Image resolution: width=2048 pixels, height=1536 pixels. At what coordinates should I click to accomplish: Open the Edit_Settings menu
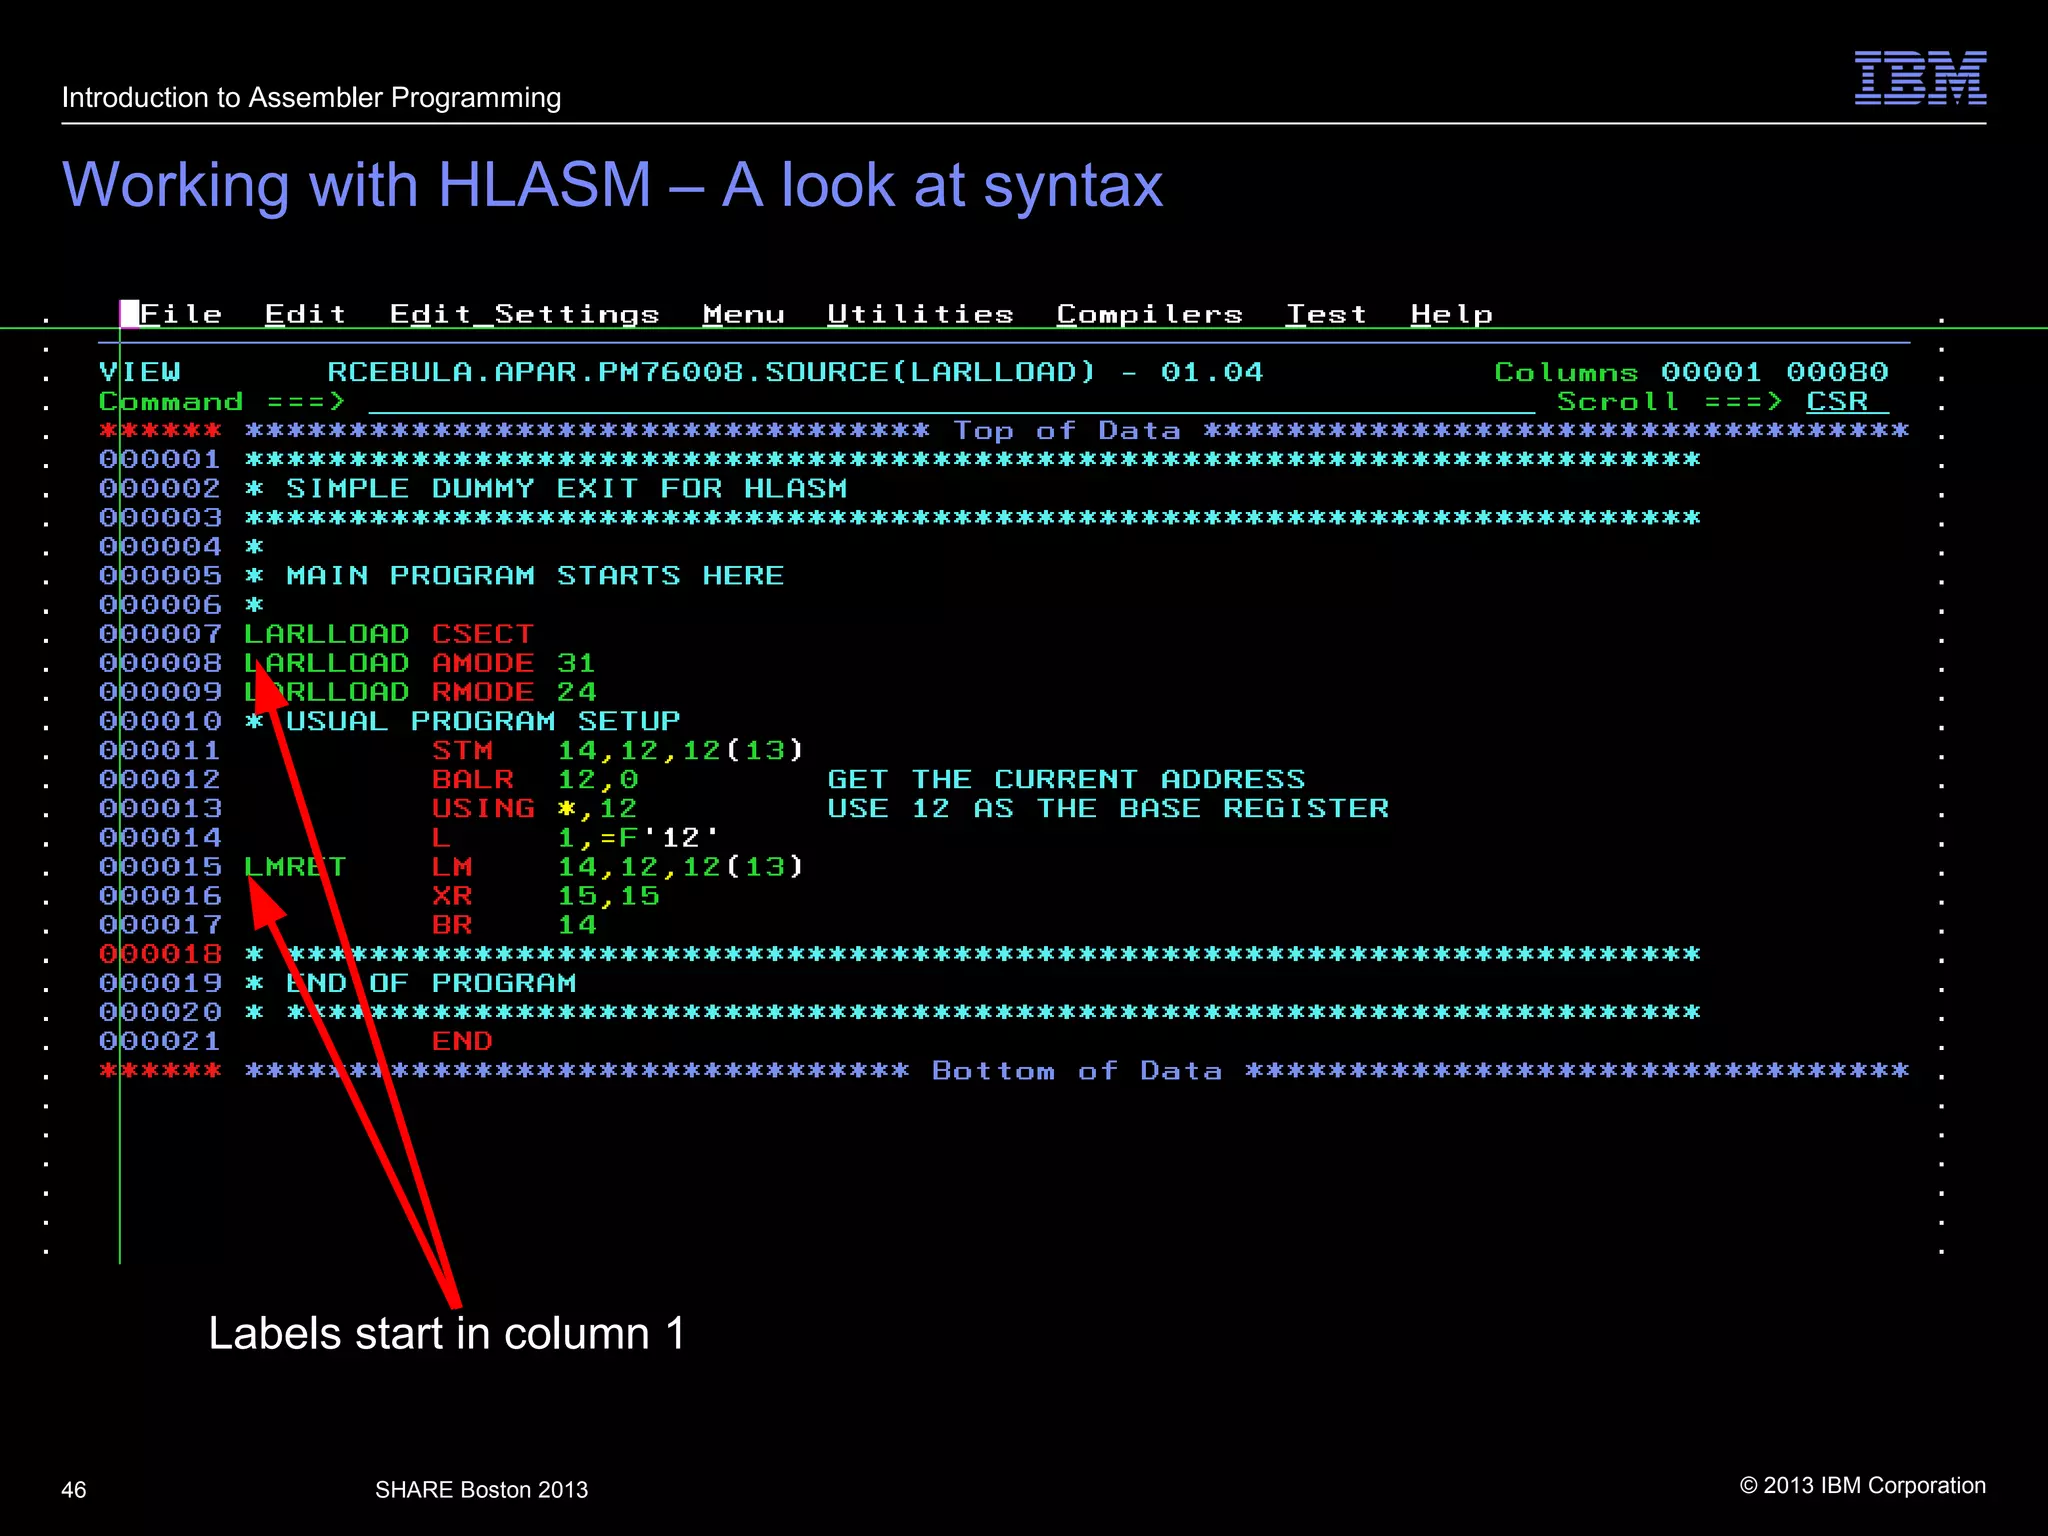[x=524, y=314]
